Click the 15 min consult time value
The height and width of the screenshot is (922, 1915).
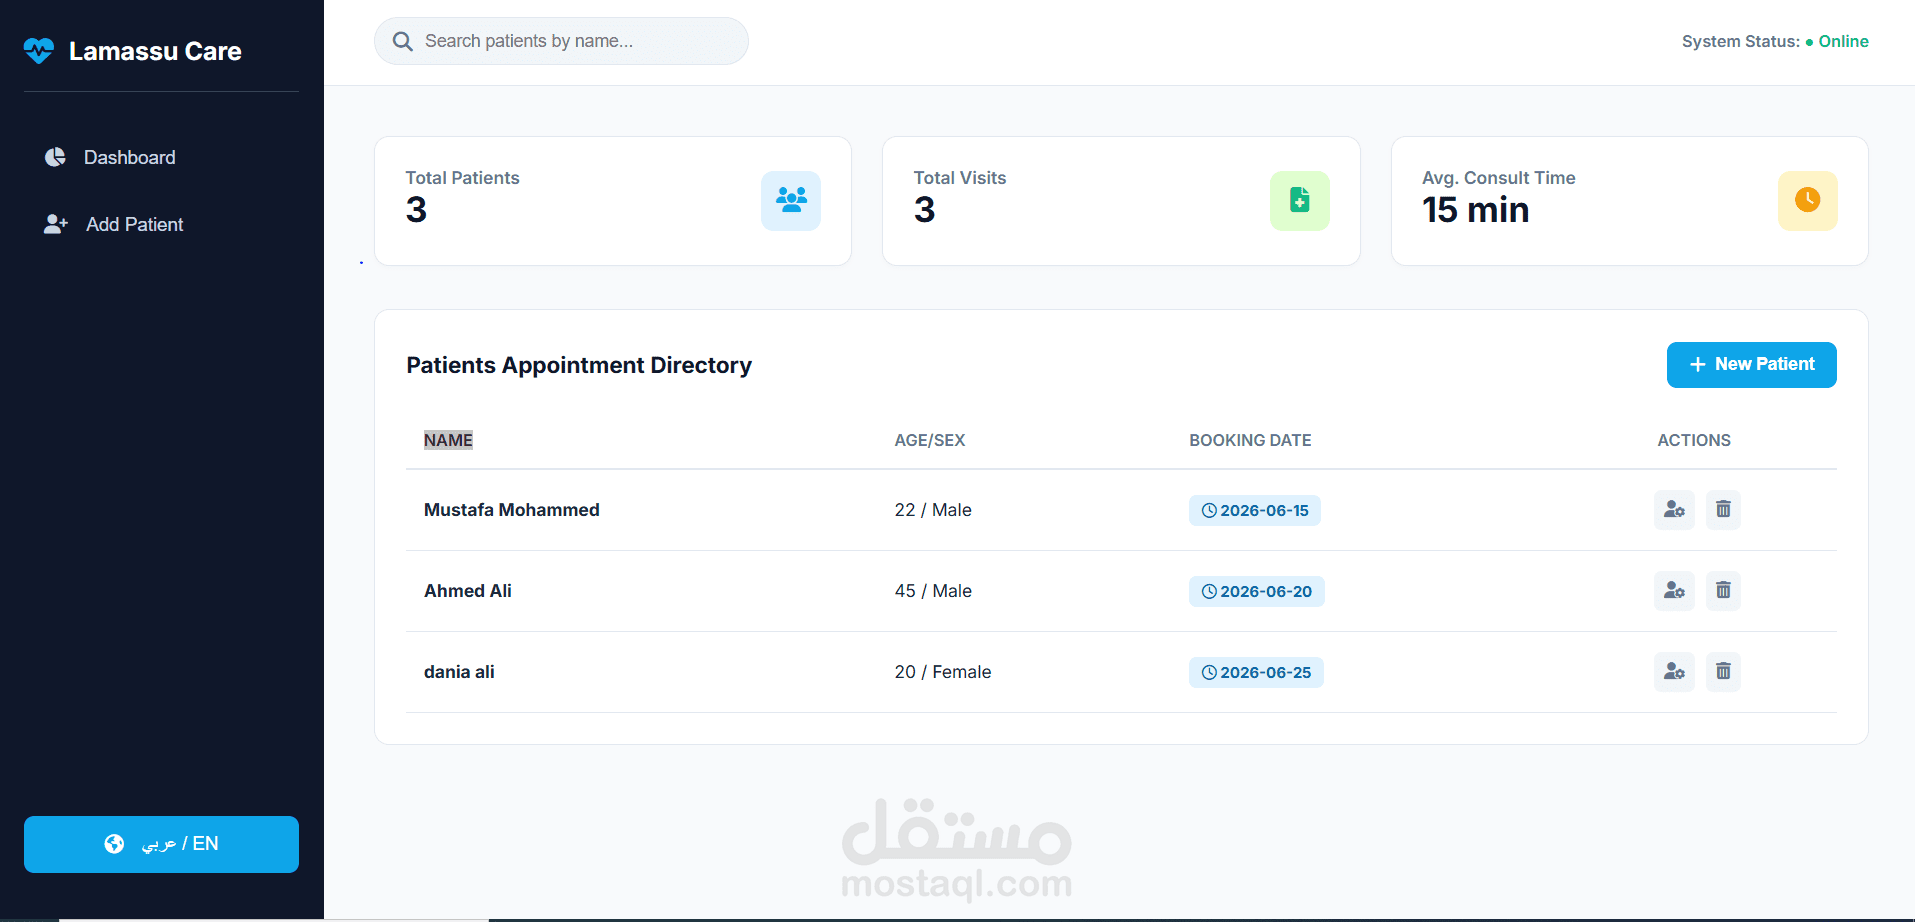(1476, 210)
